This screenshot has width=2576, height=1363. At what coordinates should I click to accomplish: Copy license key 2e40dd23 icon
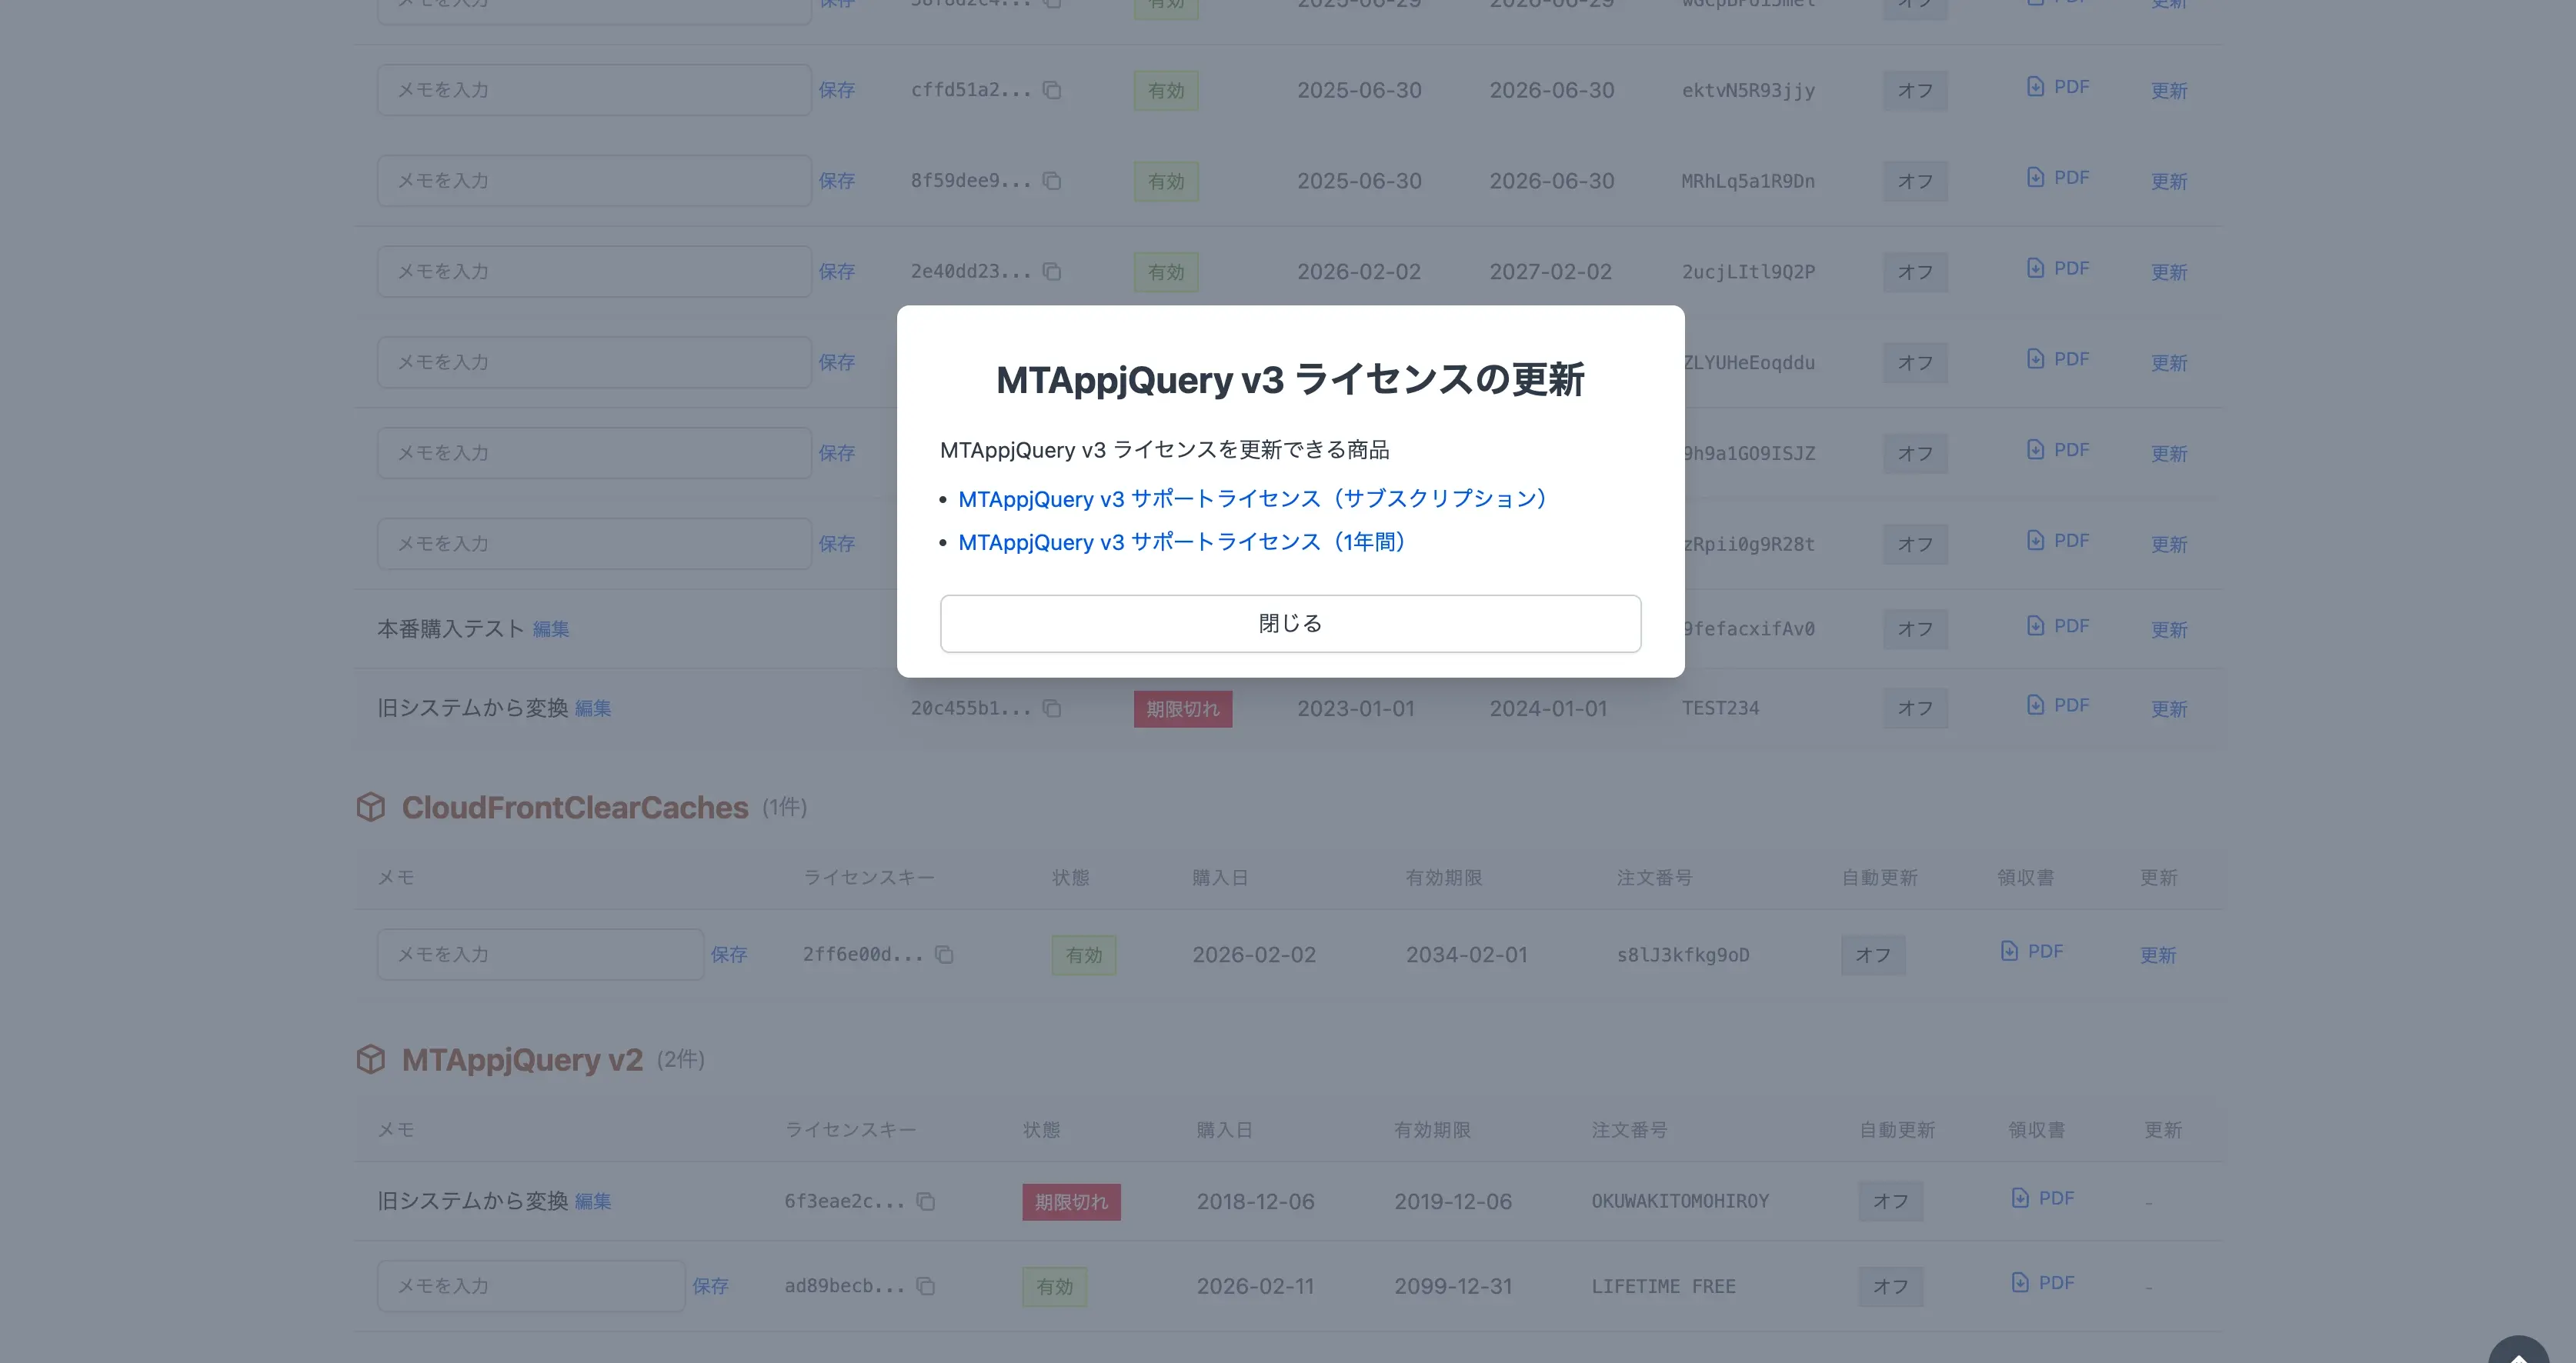(x=1051, y=272)
